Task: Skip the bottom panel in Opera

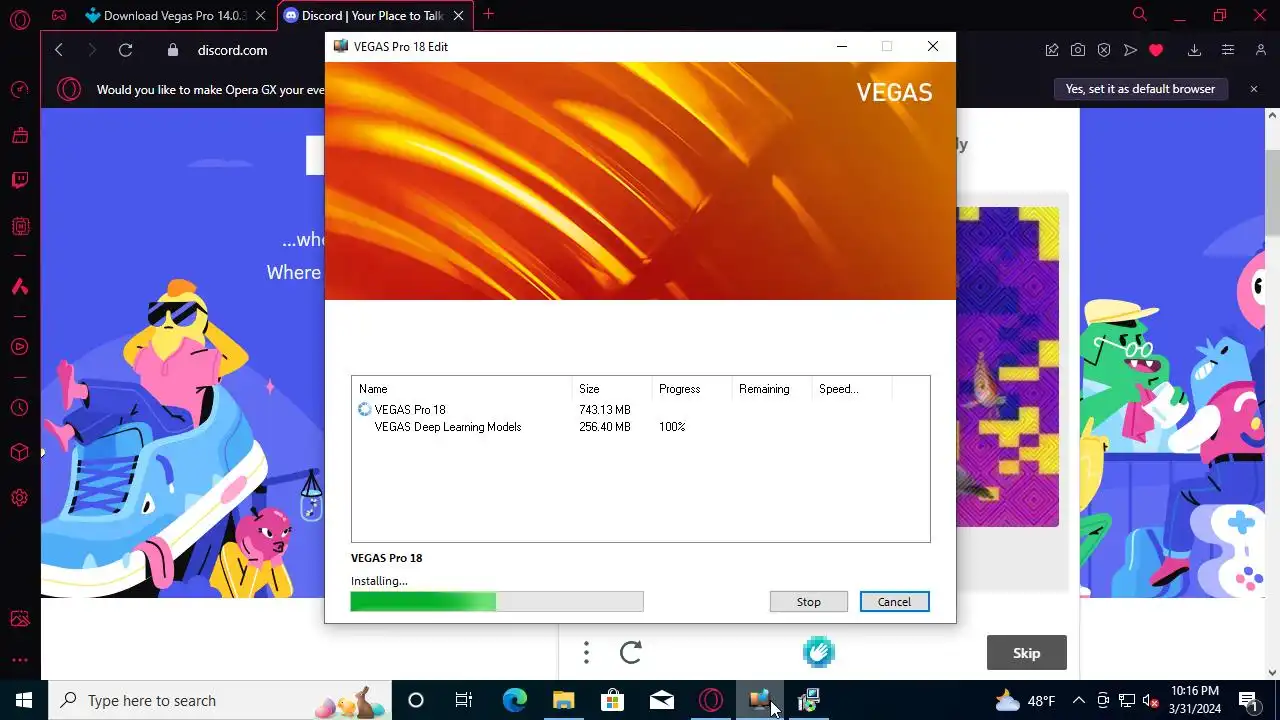Action: [x=1026, y=653]
